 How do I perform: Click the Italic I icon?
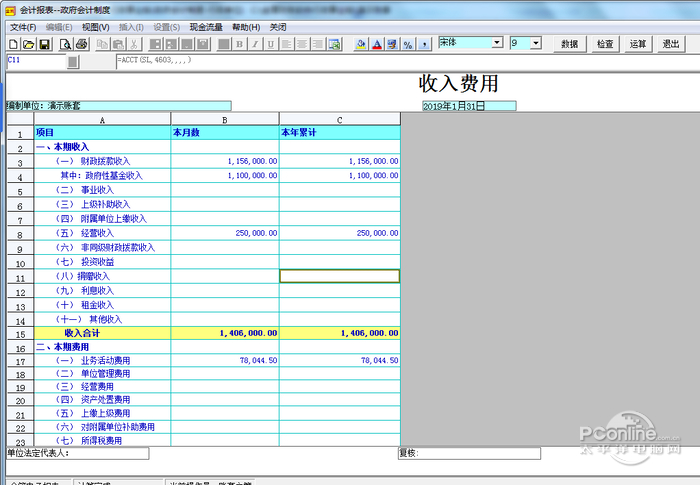(255, 44)
